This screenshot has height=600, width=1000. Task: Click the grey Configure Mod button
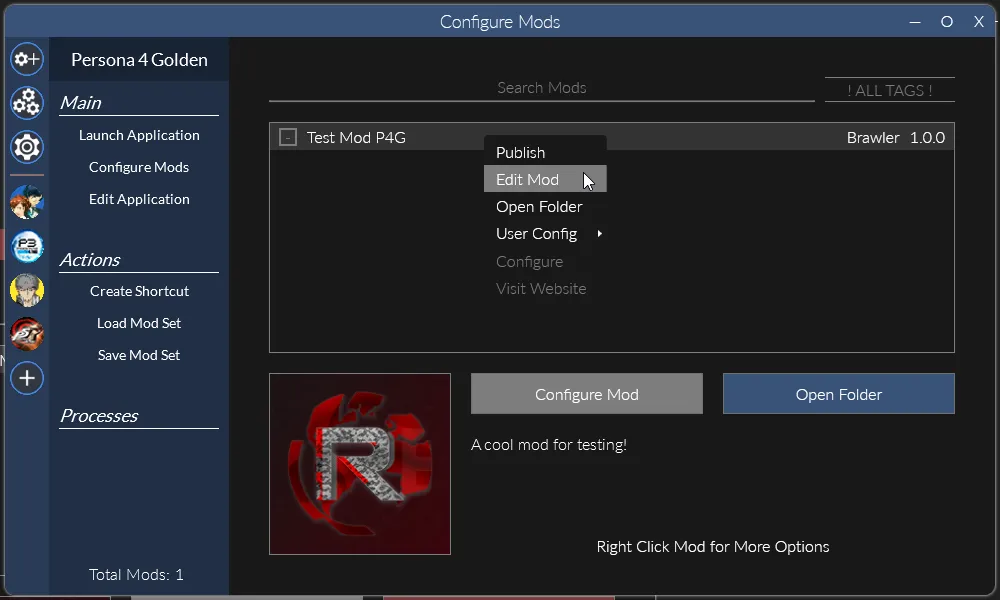(x=587, y=394)
